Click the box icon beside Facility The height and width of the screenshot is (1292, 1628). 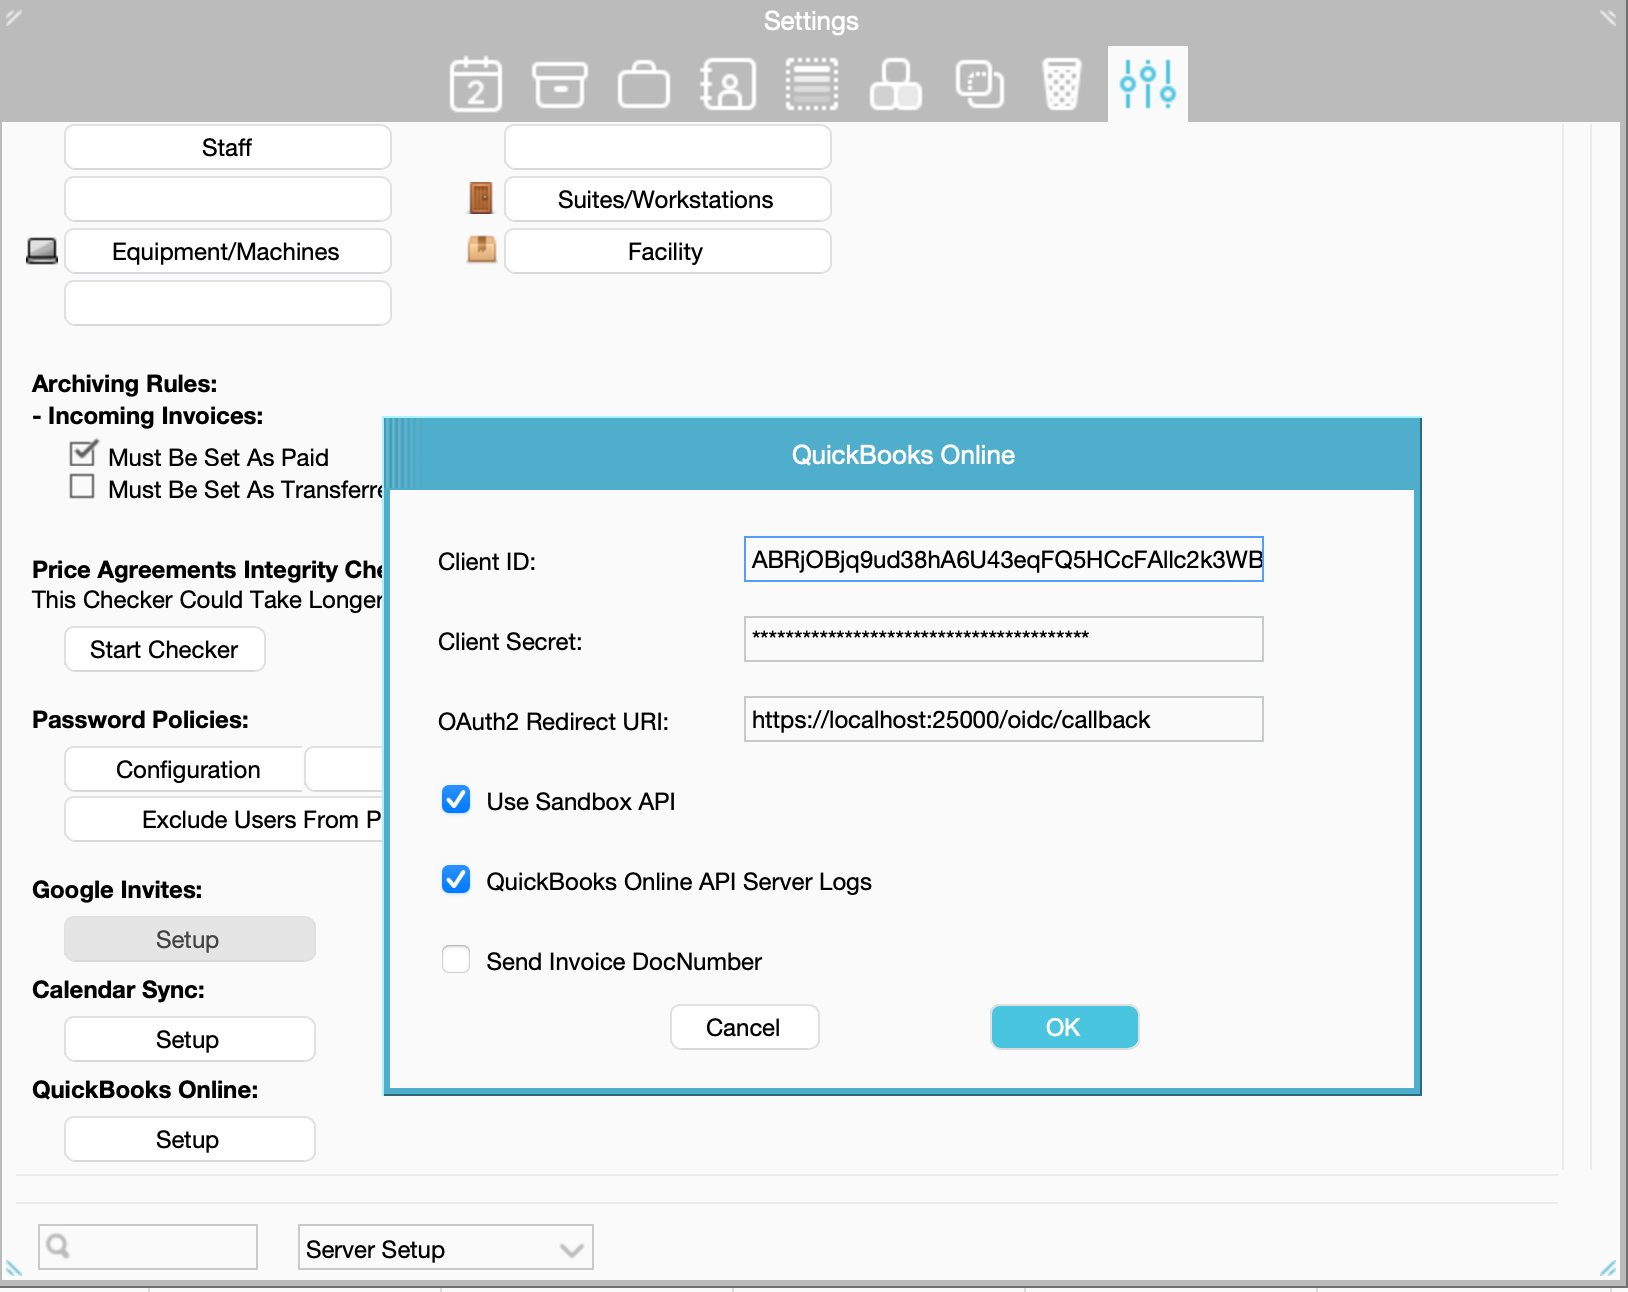pyautogui.click(x=482, y=249)
